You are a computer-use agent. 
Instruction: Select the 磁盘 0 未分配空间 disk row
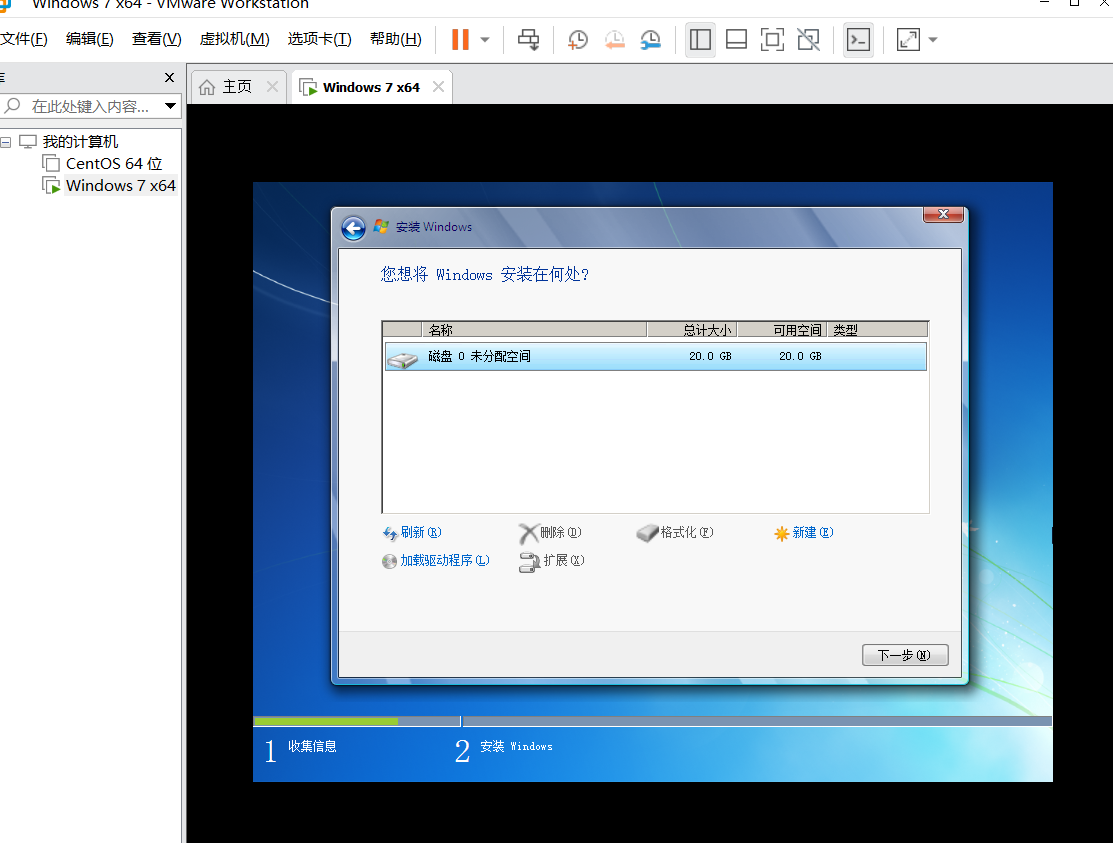655,356
